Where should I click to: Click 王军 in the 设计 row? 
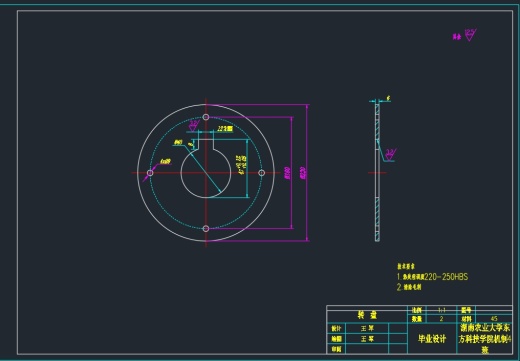point(367,328)
